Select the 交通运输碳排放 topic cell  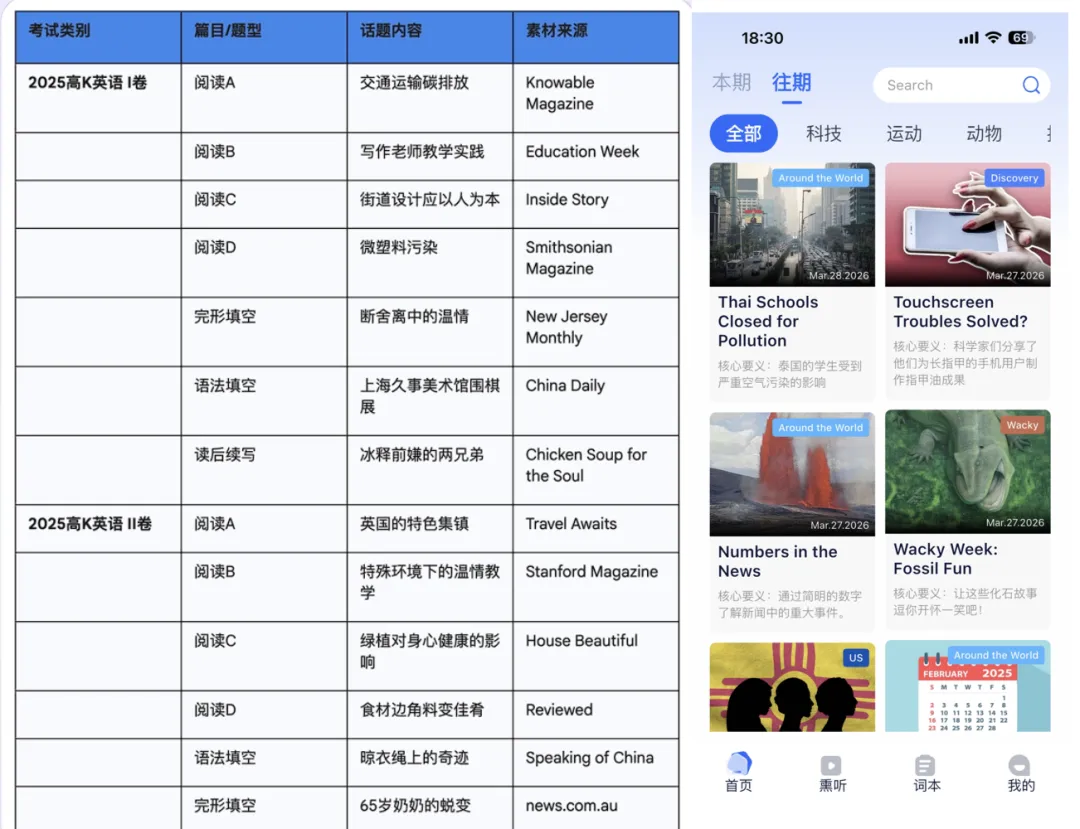pos(430,98)
